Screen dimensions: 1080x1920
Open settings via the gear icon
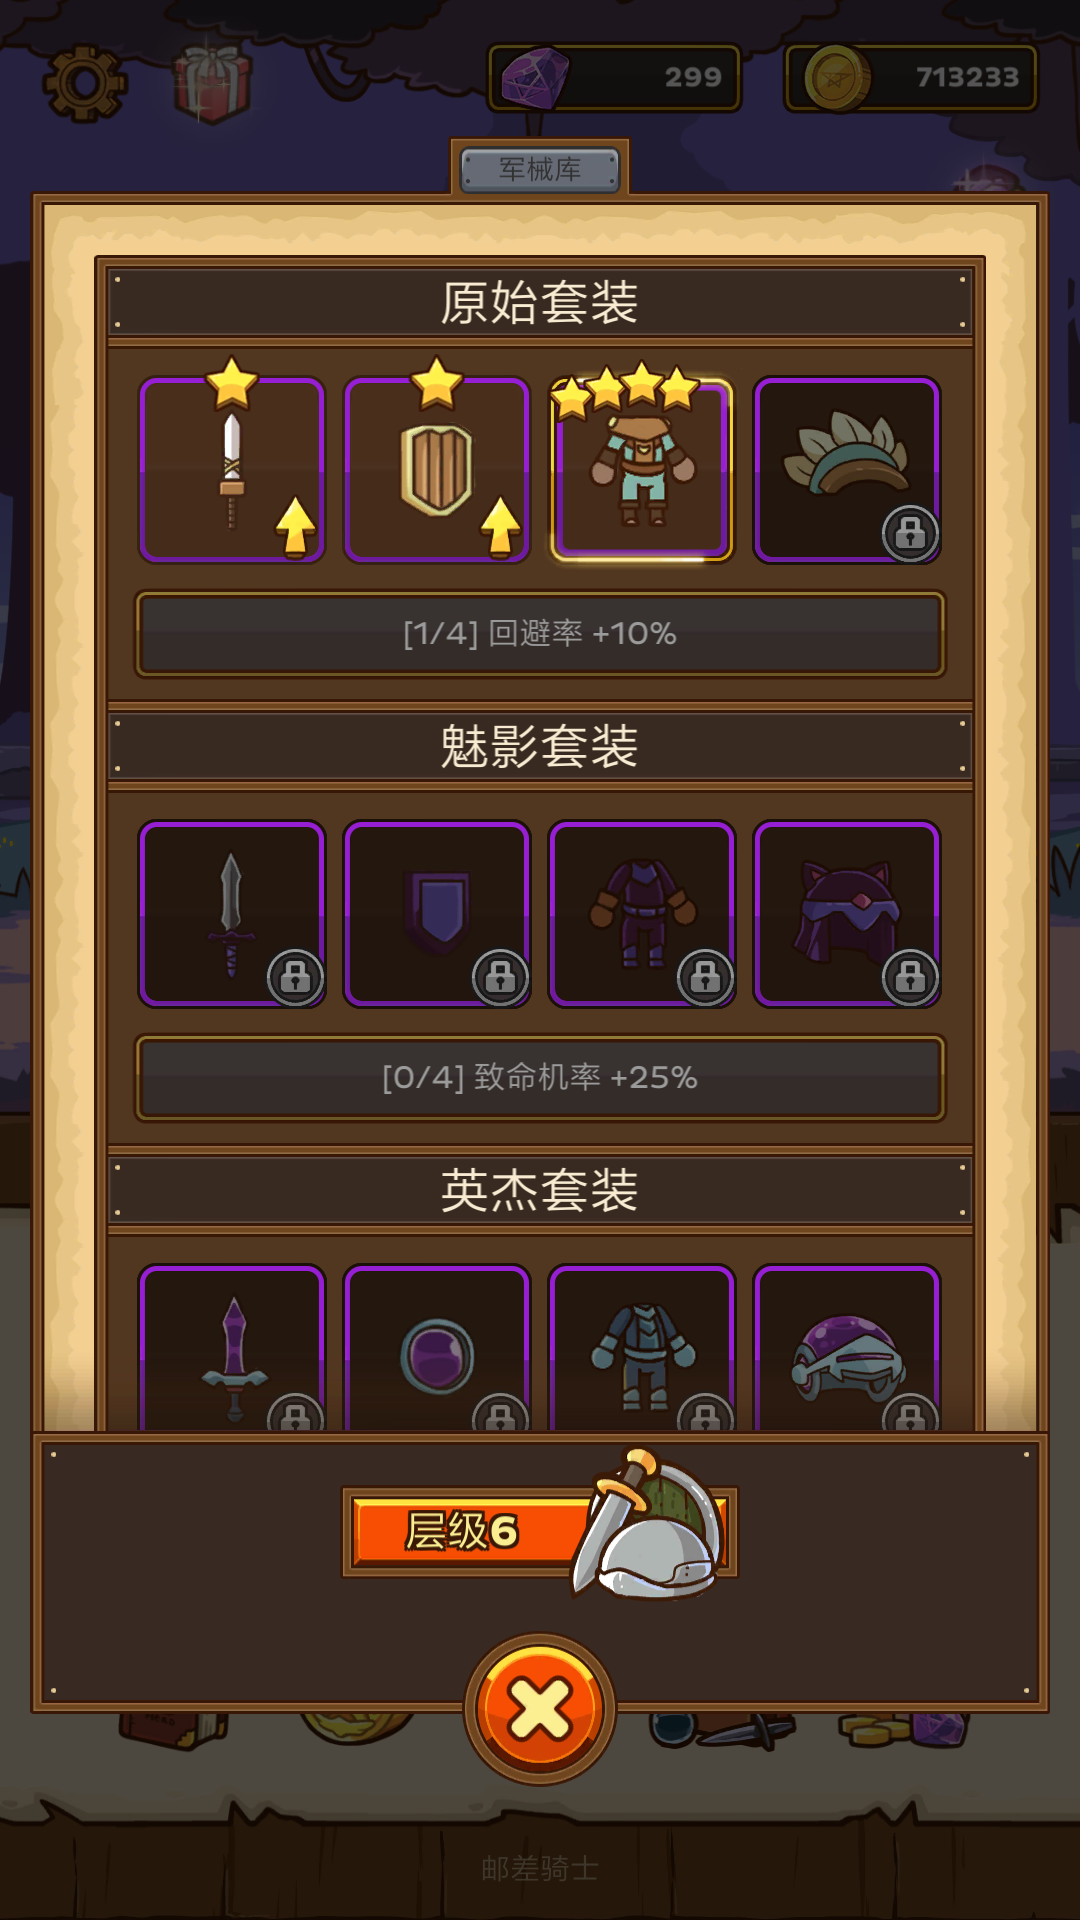[85, 83]
